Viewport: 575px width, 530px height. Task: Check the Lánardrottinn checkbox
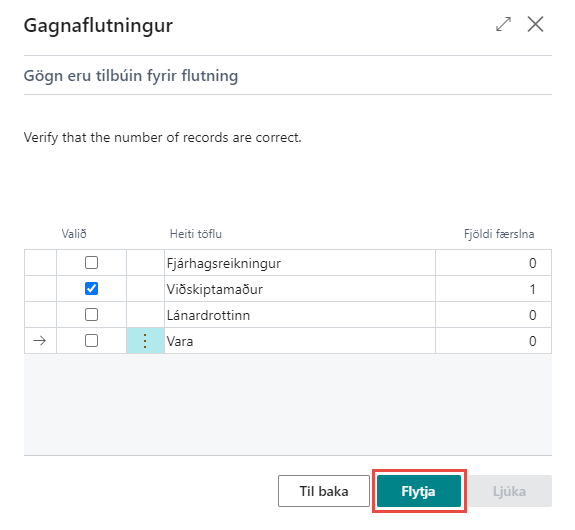coord(91,315)
